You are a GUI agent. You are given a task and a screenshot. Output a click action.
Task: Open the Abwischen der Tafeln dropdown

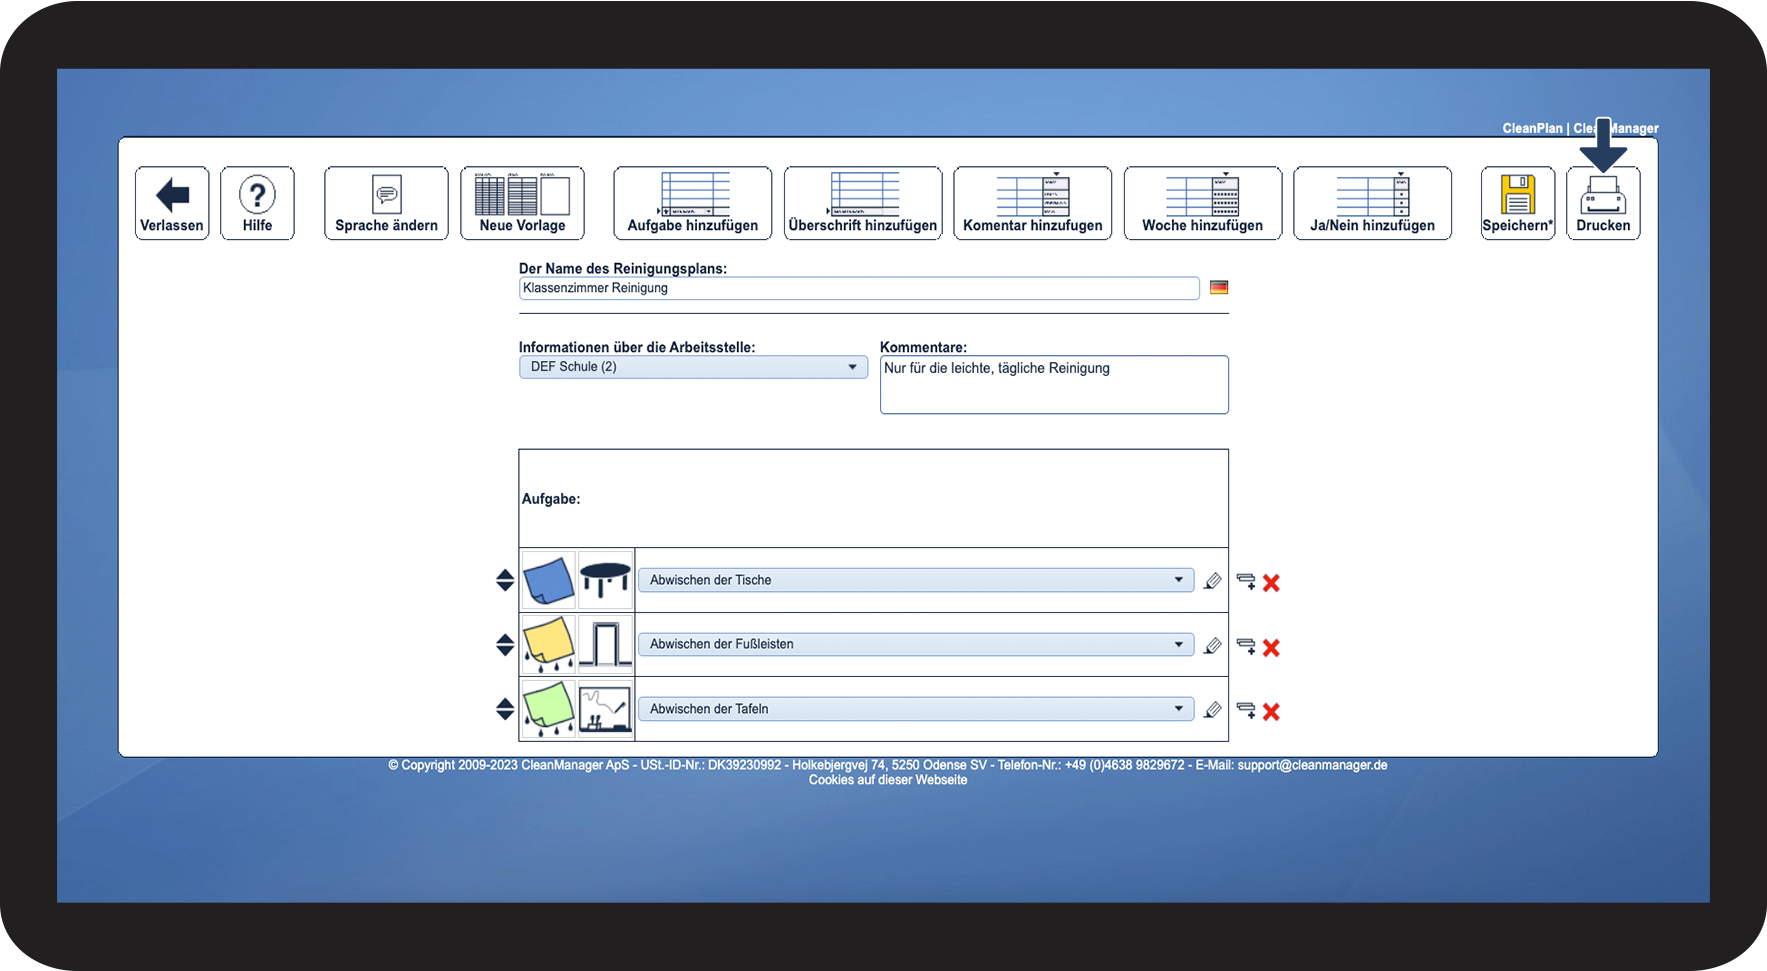(916, 709)
